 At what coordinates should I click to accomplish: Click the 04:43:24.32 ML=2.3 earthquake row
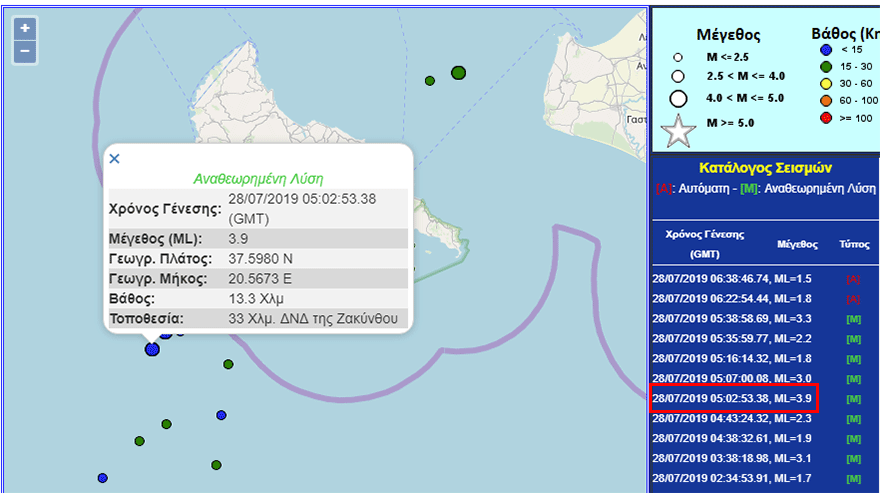[x=732, y=418]
